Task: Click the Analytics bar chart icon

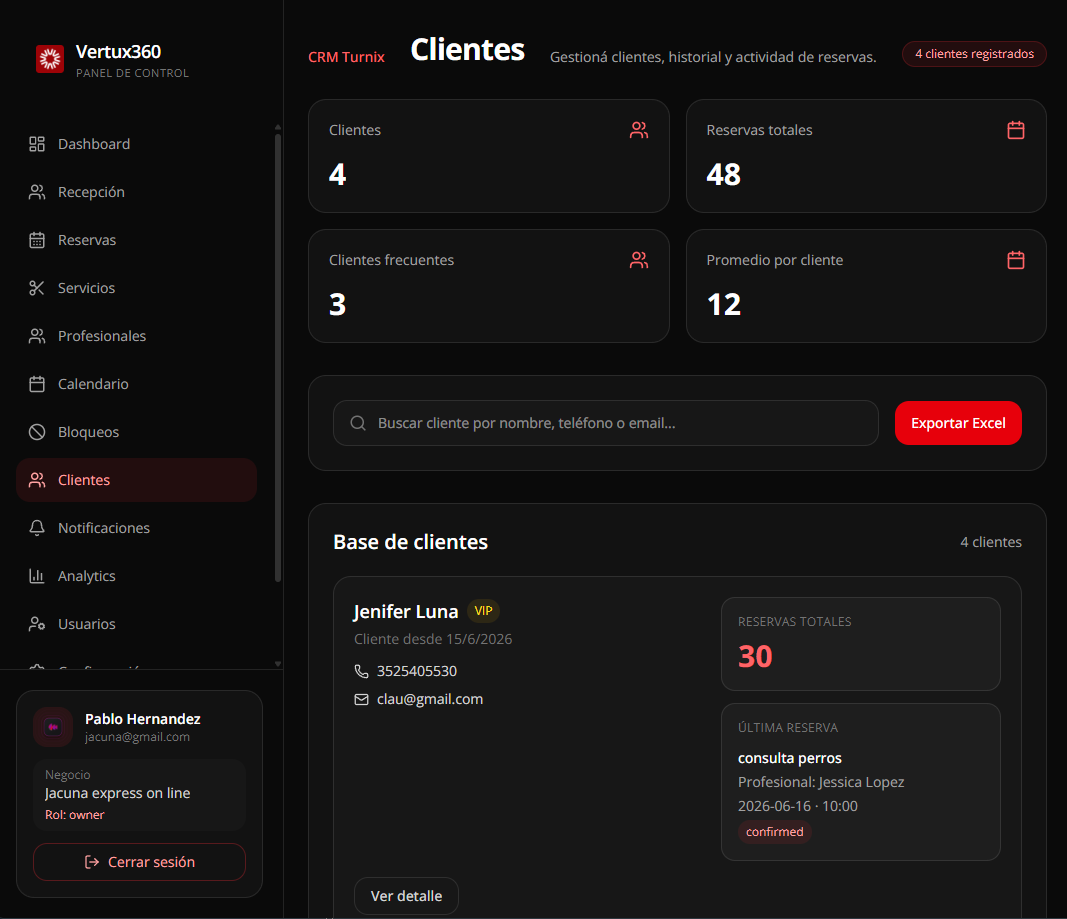Action: (x=37, y=576)
